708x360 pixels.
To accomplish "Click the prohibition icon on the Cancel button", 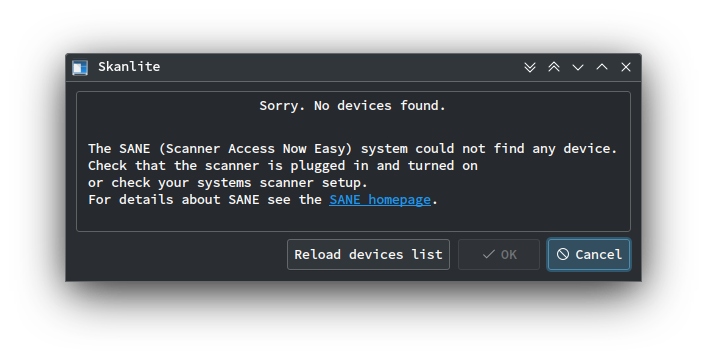I will tap(563, 254).
